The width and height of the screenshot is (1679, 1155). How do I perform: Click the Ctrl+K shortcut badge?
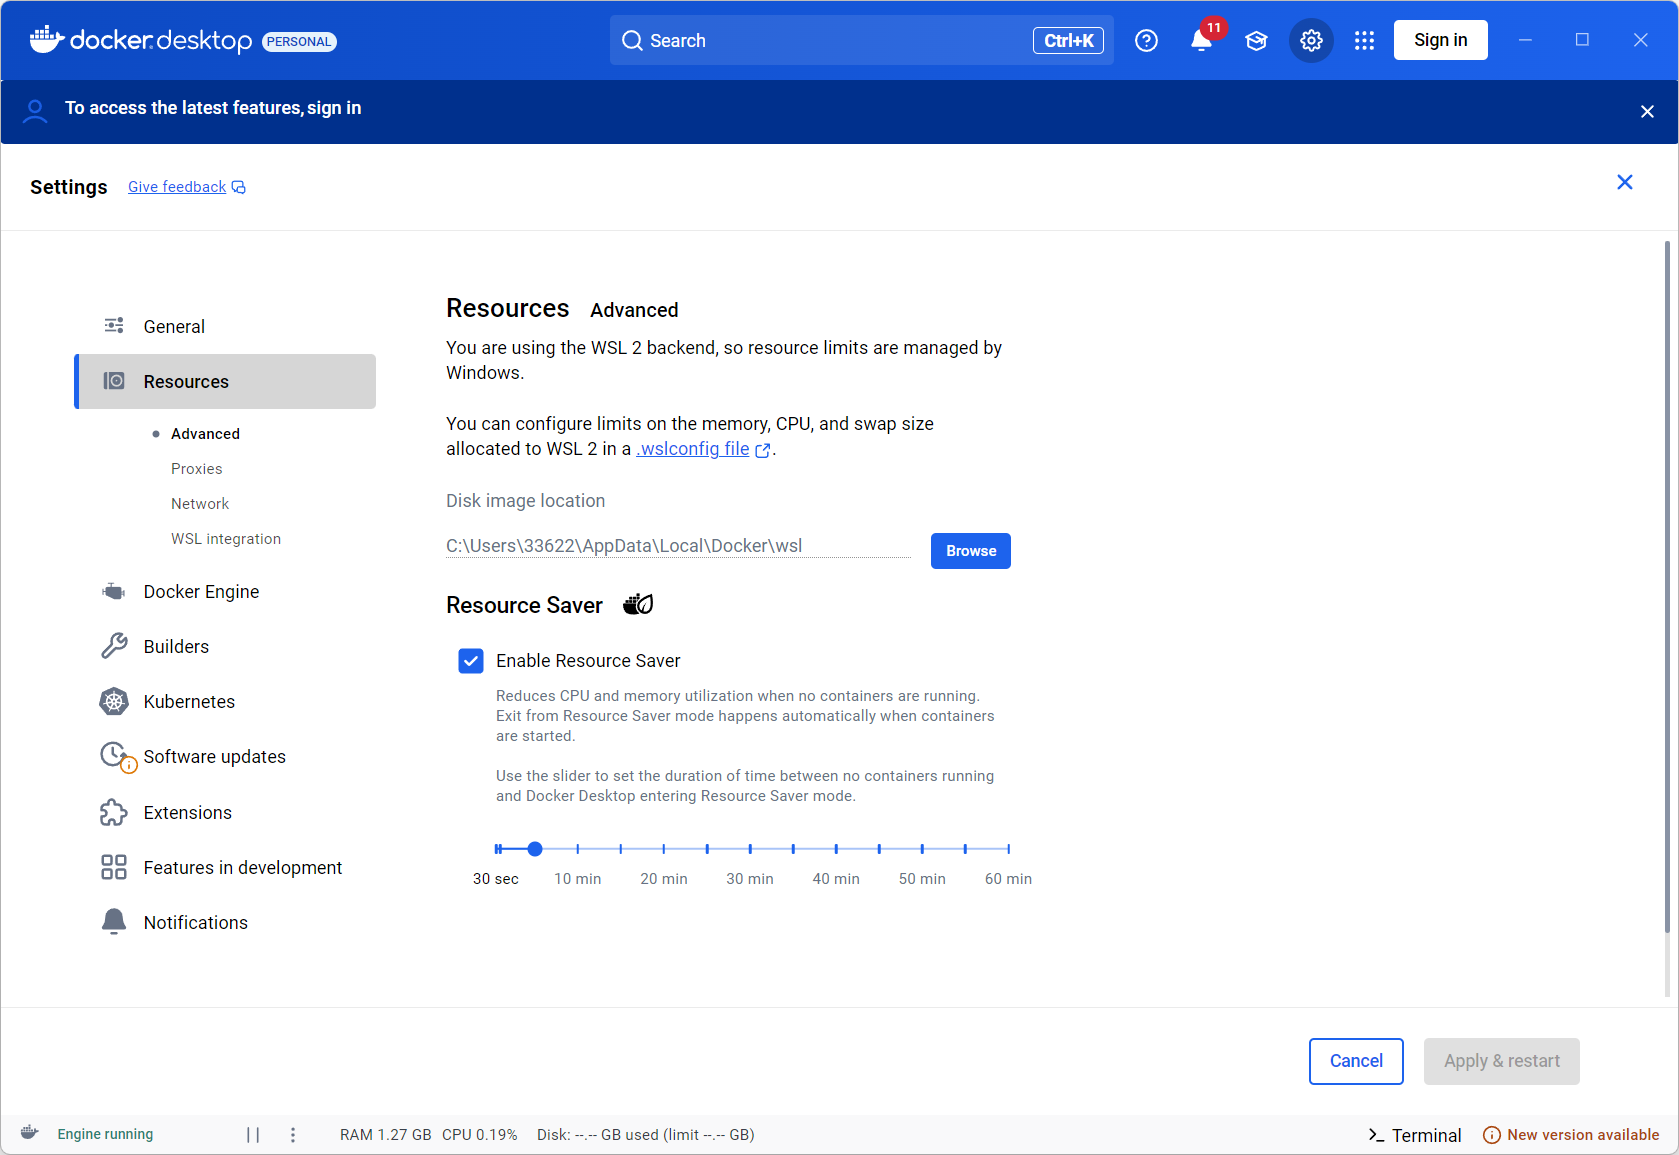tap(1068, 41)
